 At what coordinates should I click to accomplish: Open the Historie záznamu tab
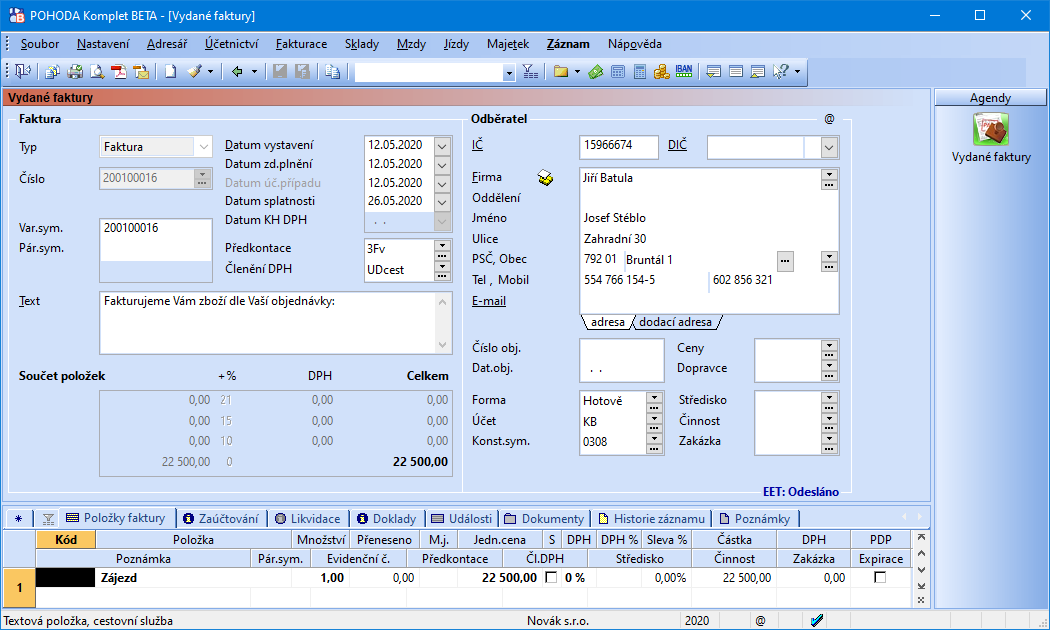point(652,519)
